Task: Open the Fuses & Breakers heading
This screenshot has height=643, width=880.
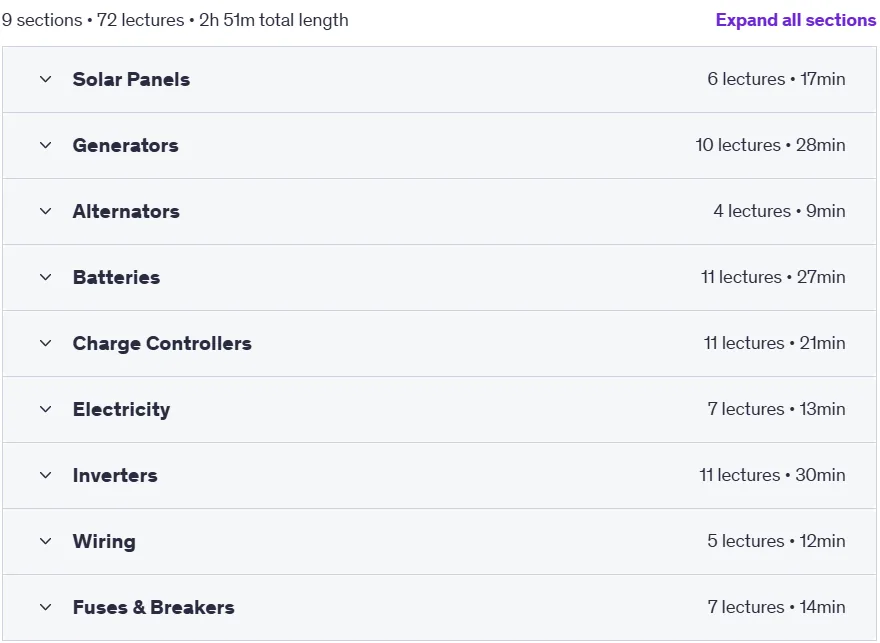Action: 154,607
